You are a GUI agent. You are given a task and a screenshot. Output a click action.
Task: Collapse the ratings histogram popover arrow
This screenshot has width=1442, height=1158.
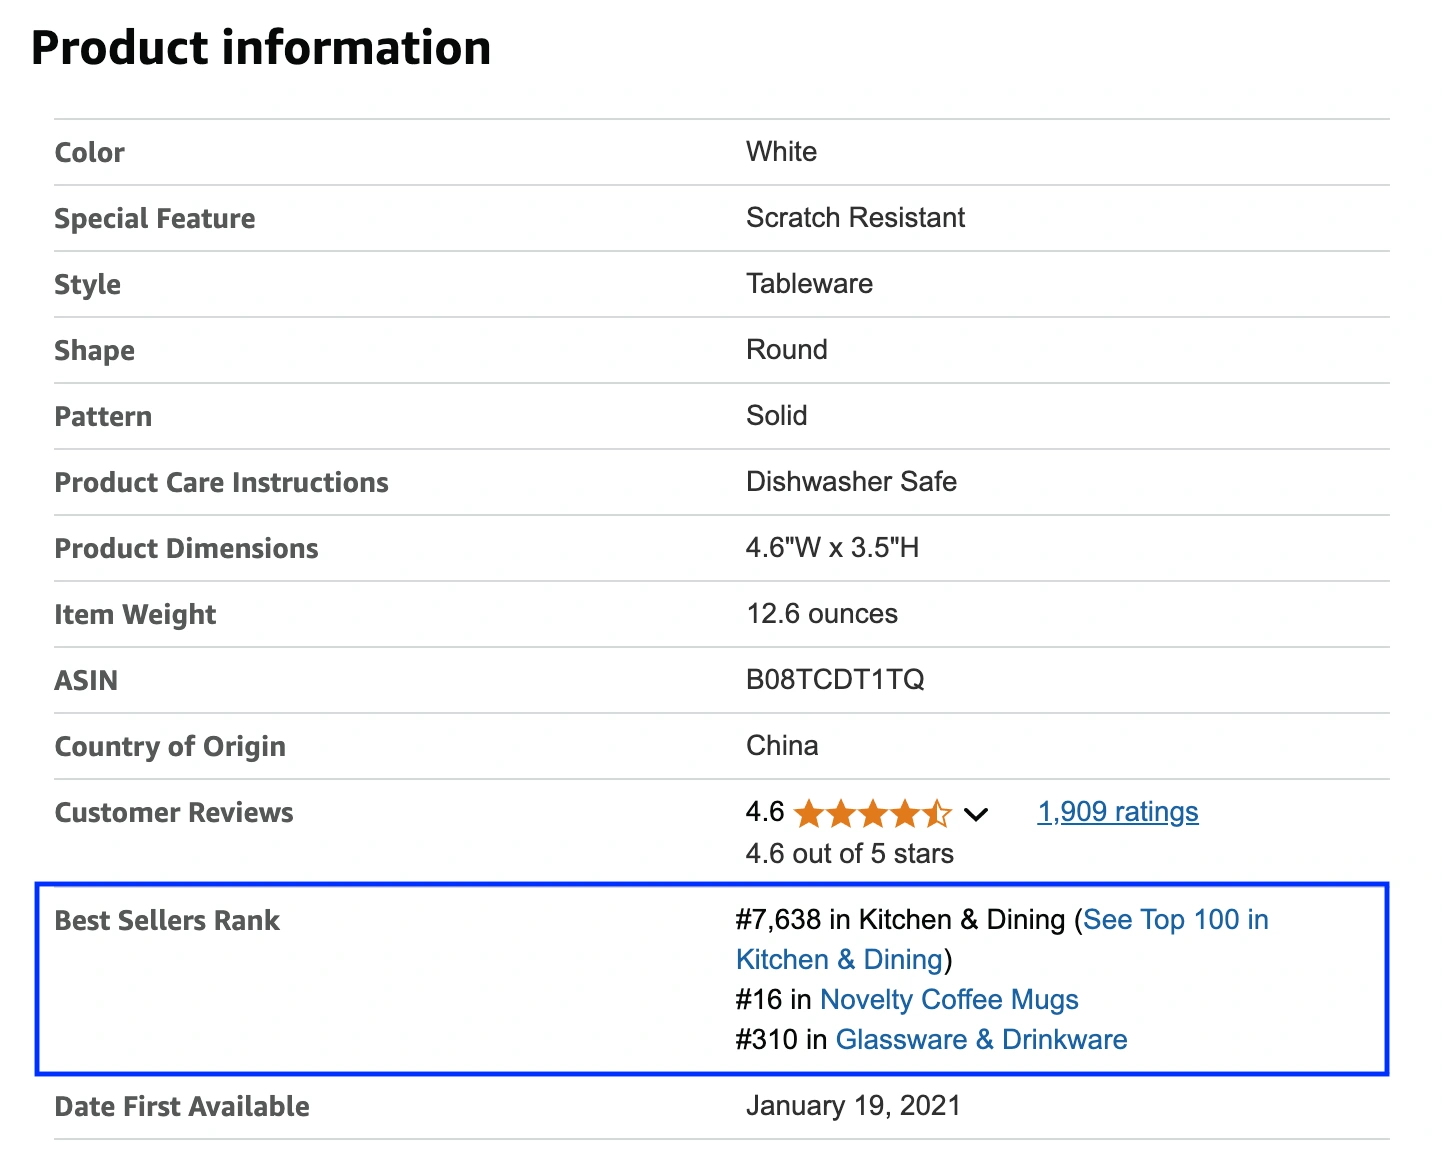point(977,814)
